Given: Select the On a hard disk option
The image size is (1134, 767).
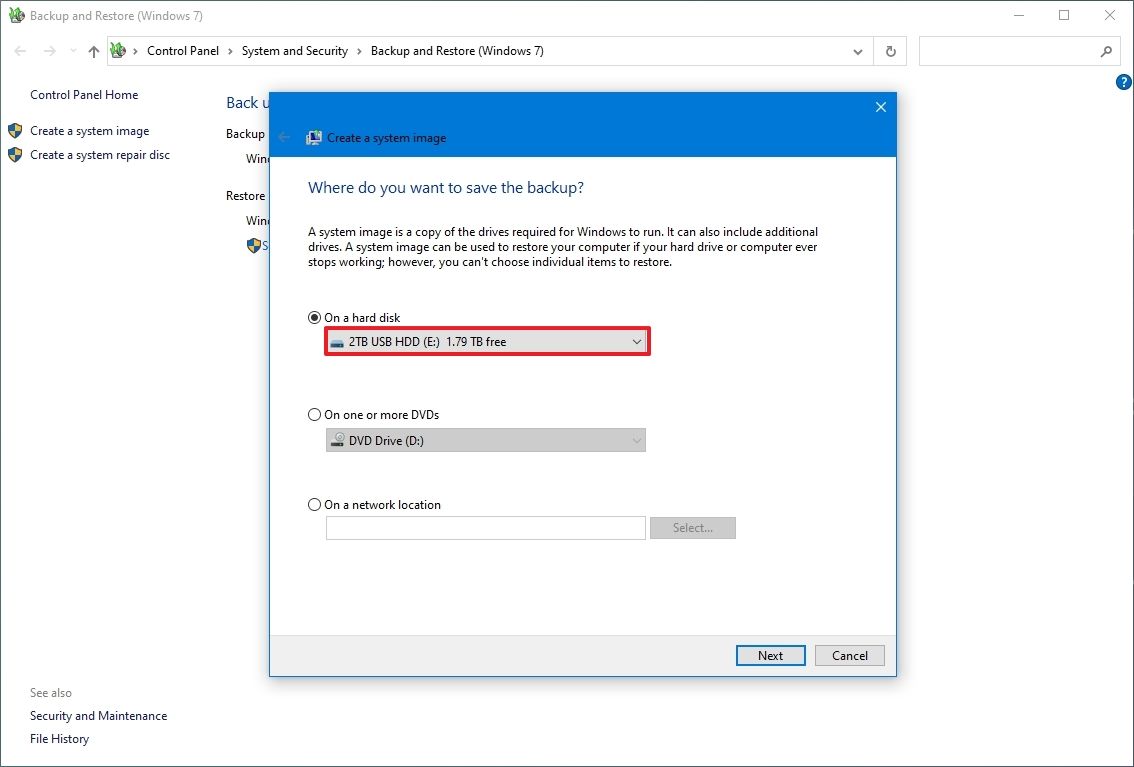Looking at the screenshot, I should coord(315,318).
